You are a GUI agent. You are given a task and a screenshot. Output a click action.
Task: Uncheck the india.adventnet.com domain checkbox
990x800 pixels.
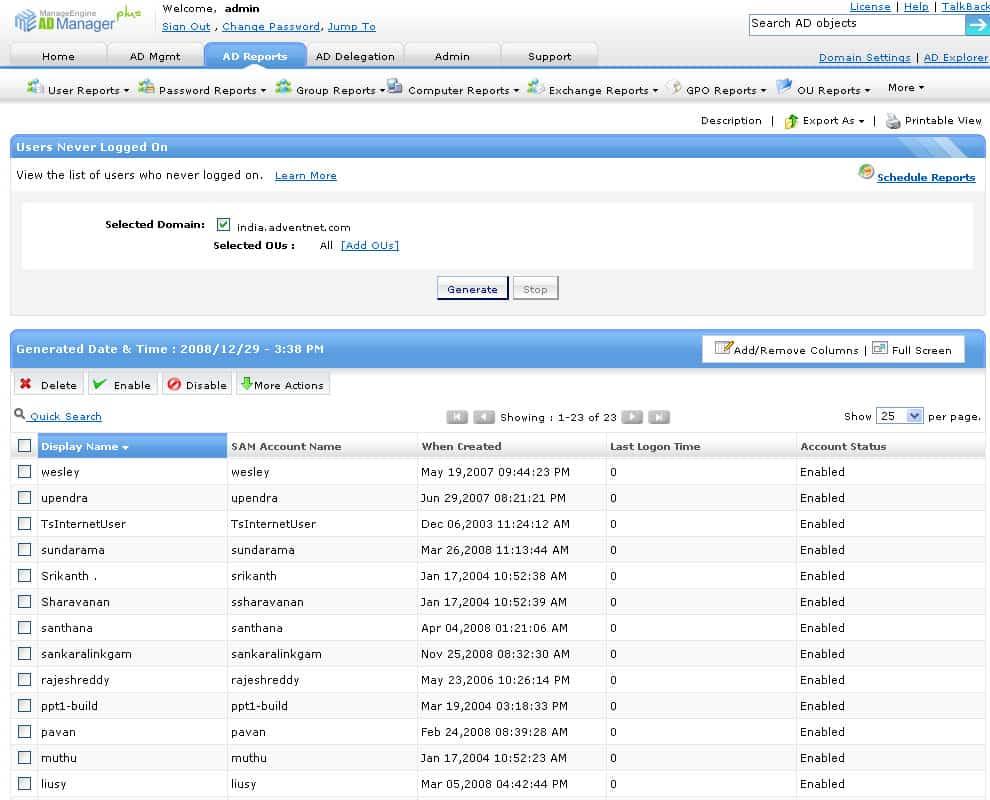223,225
